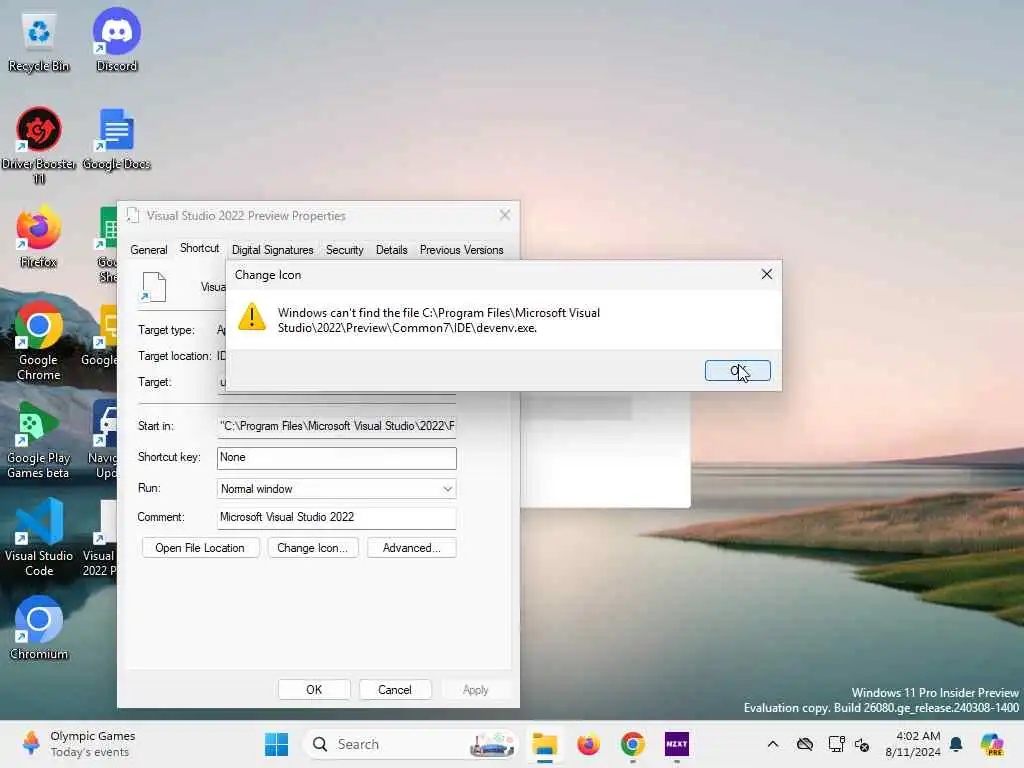Open the Digital Signatures tab
This screenshot has width=1024, height=768.
(272, 249)
